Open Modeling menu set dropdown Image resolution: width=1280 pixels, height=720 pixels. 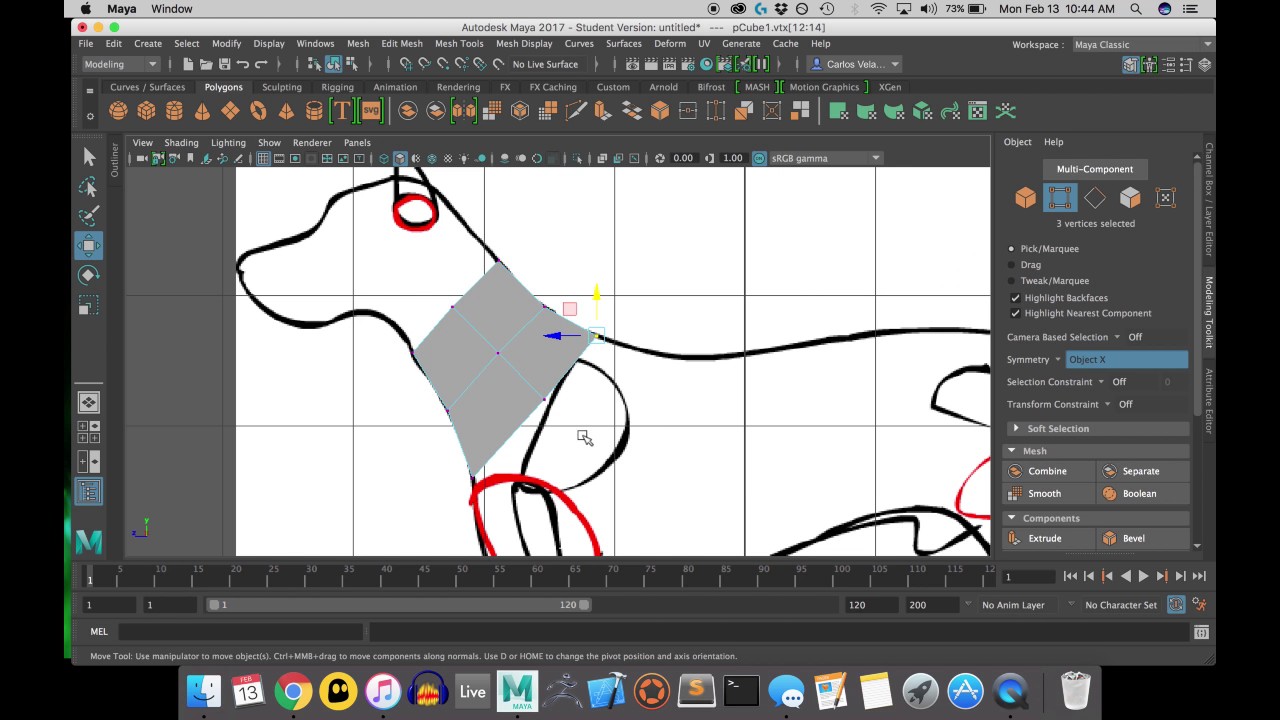(x=120, y=64)
